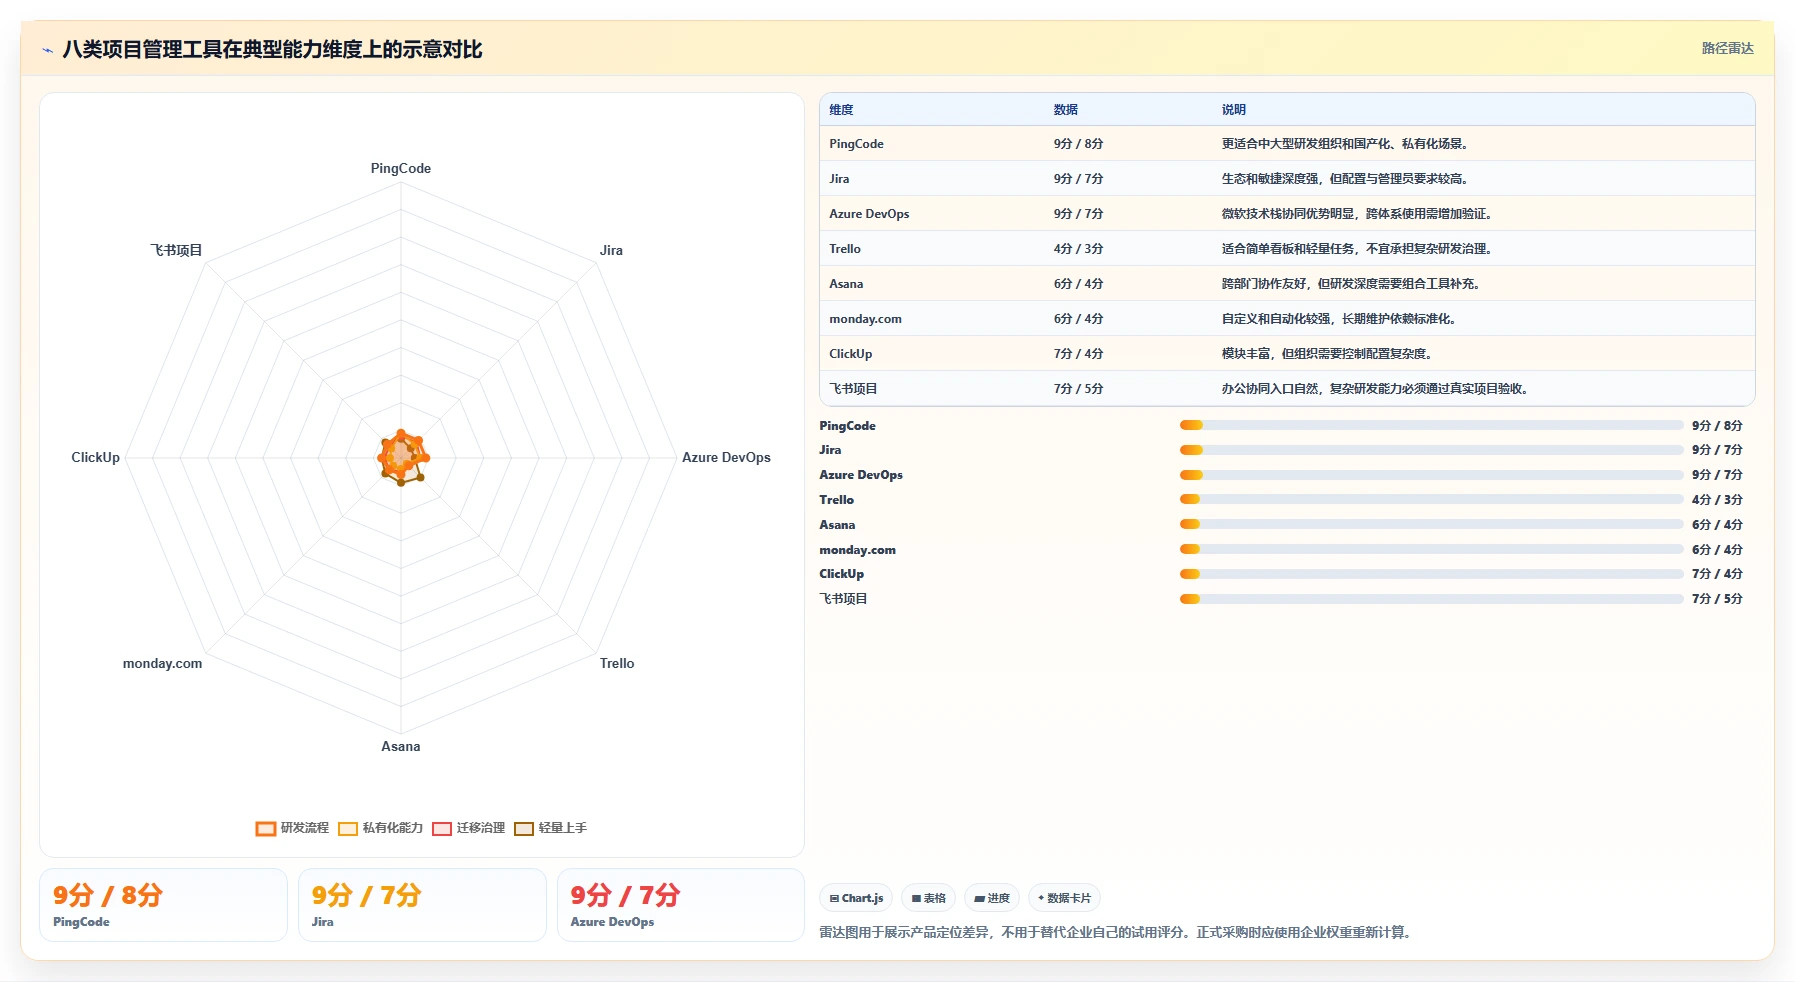Viewport: 1795px width, 982px height.
Task: Click the description starting 模块丰富
Action: pyautogui.click(x=1327, y=354)
